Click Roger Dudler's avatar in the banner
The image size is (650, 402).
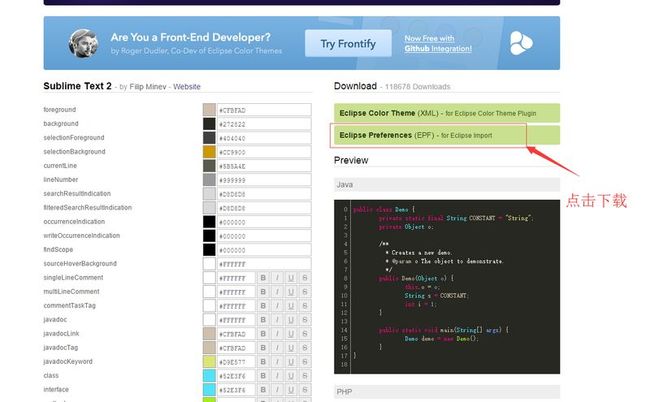83,43
